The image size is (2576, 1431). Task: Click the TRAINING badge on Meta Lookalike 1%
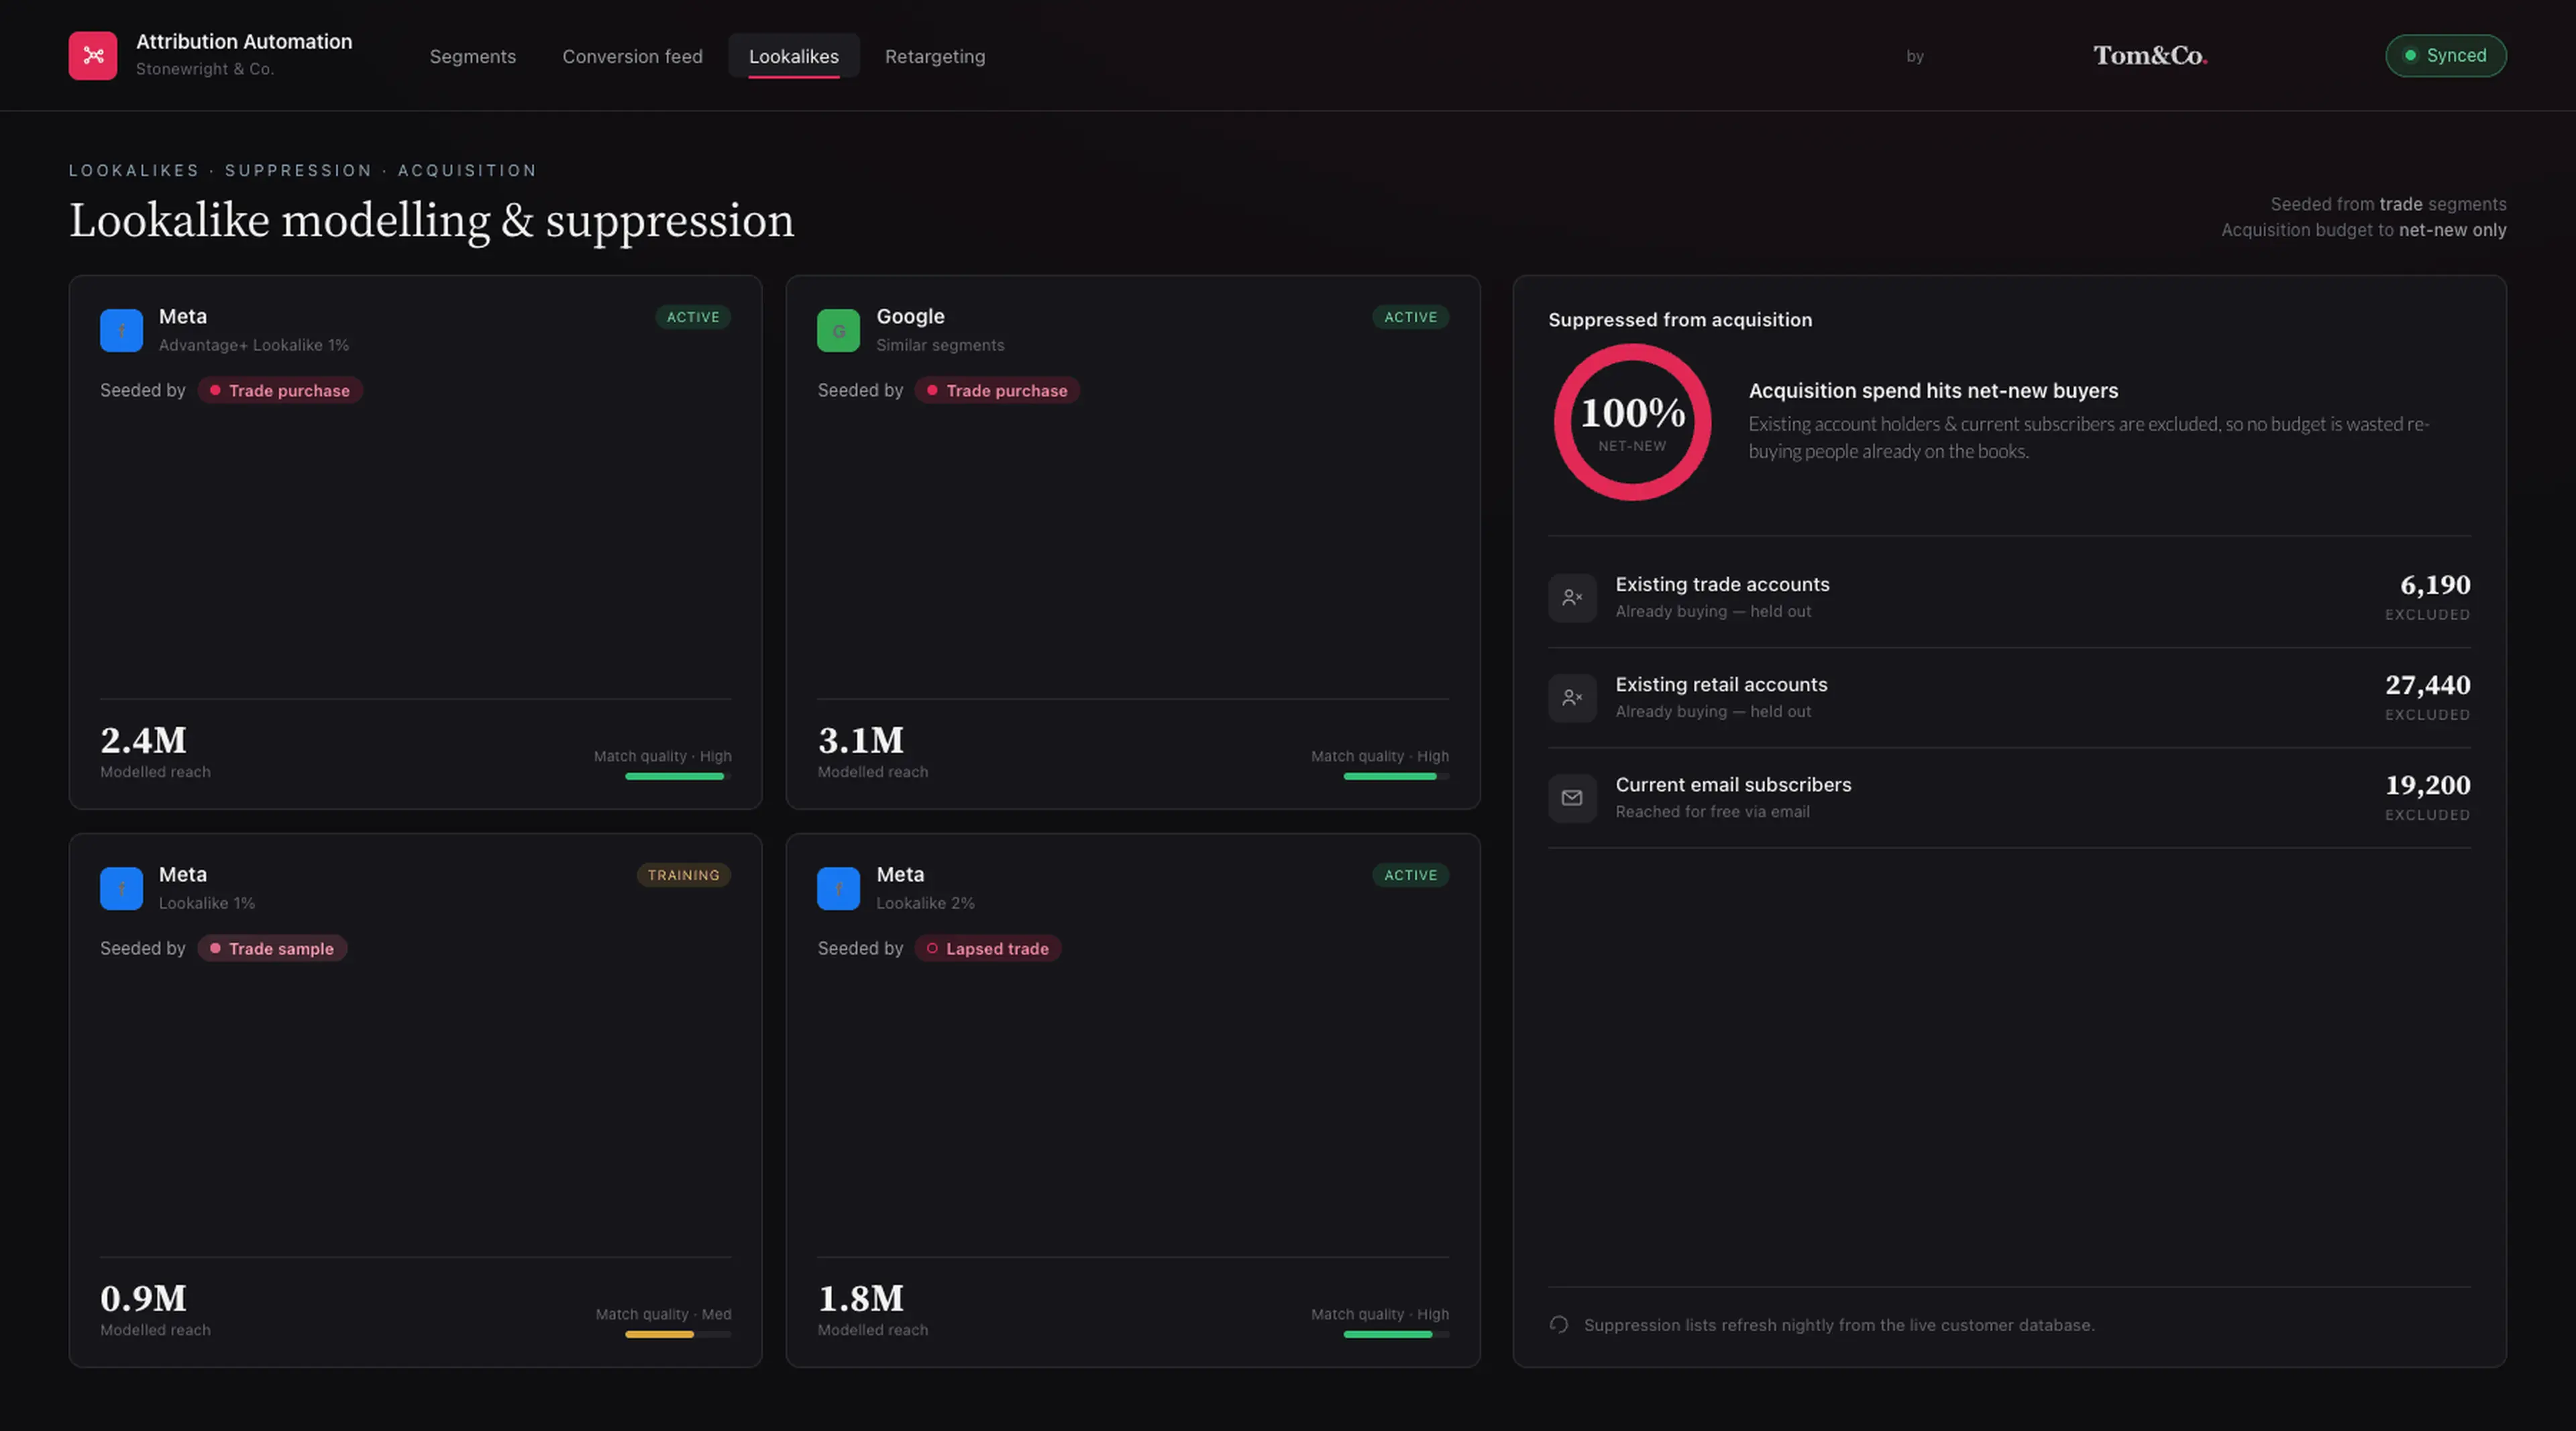683,875
